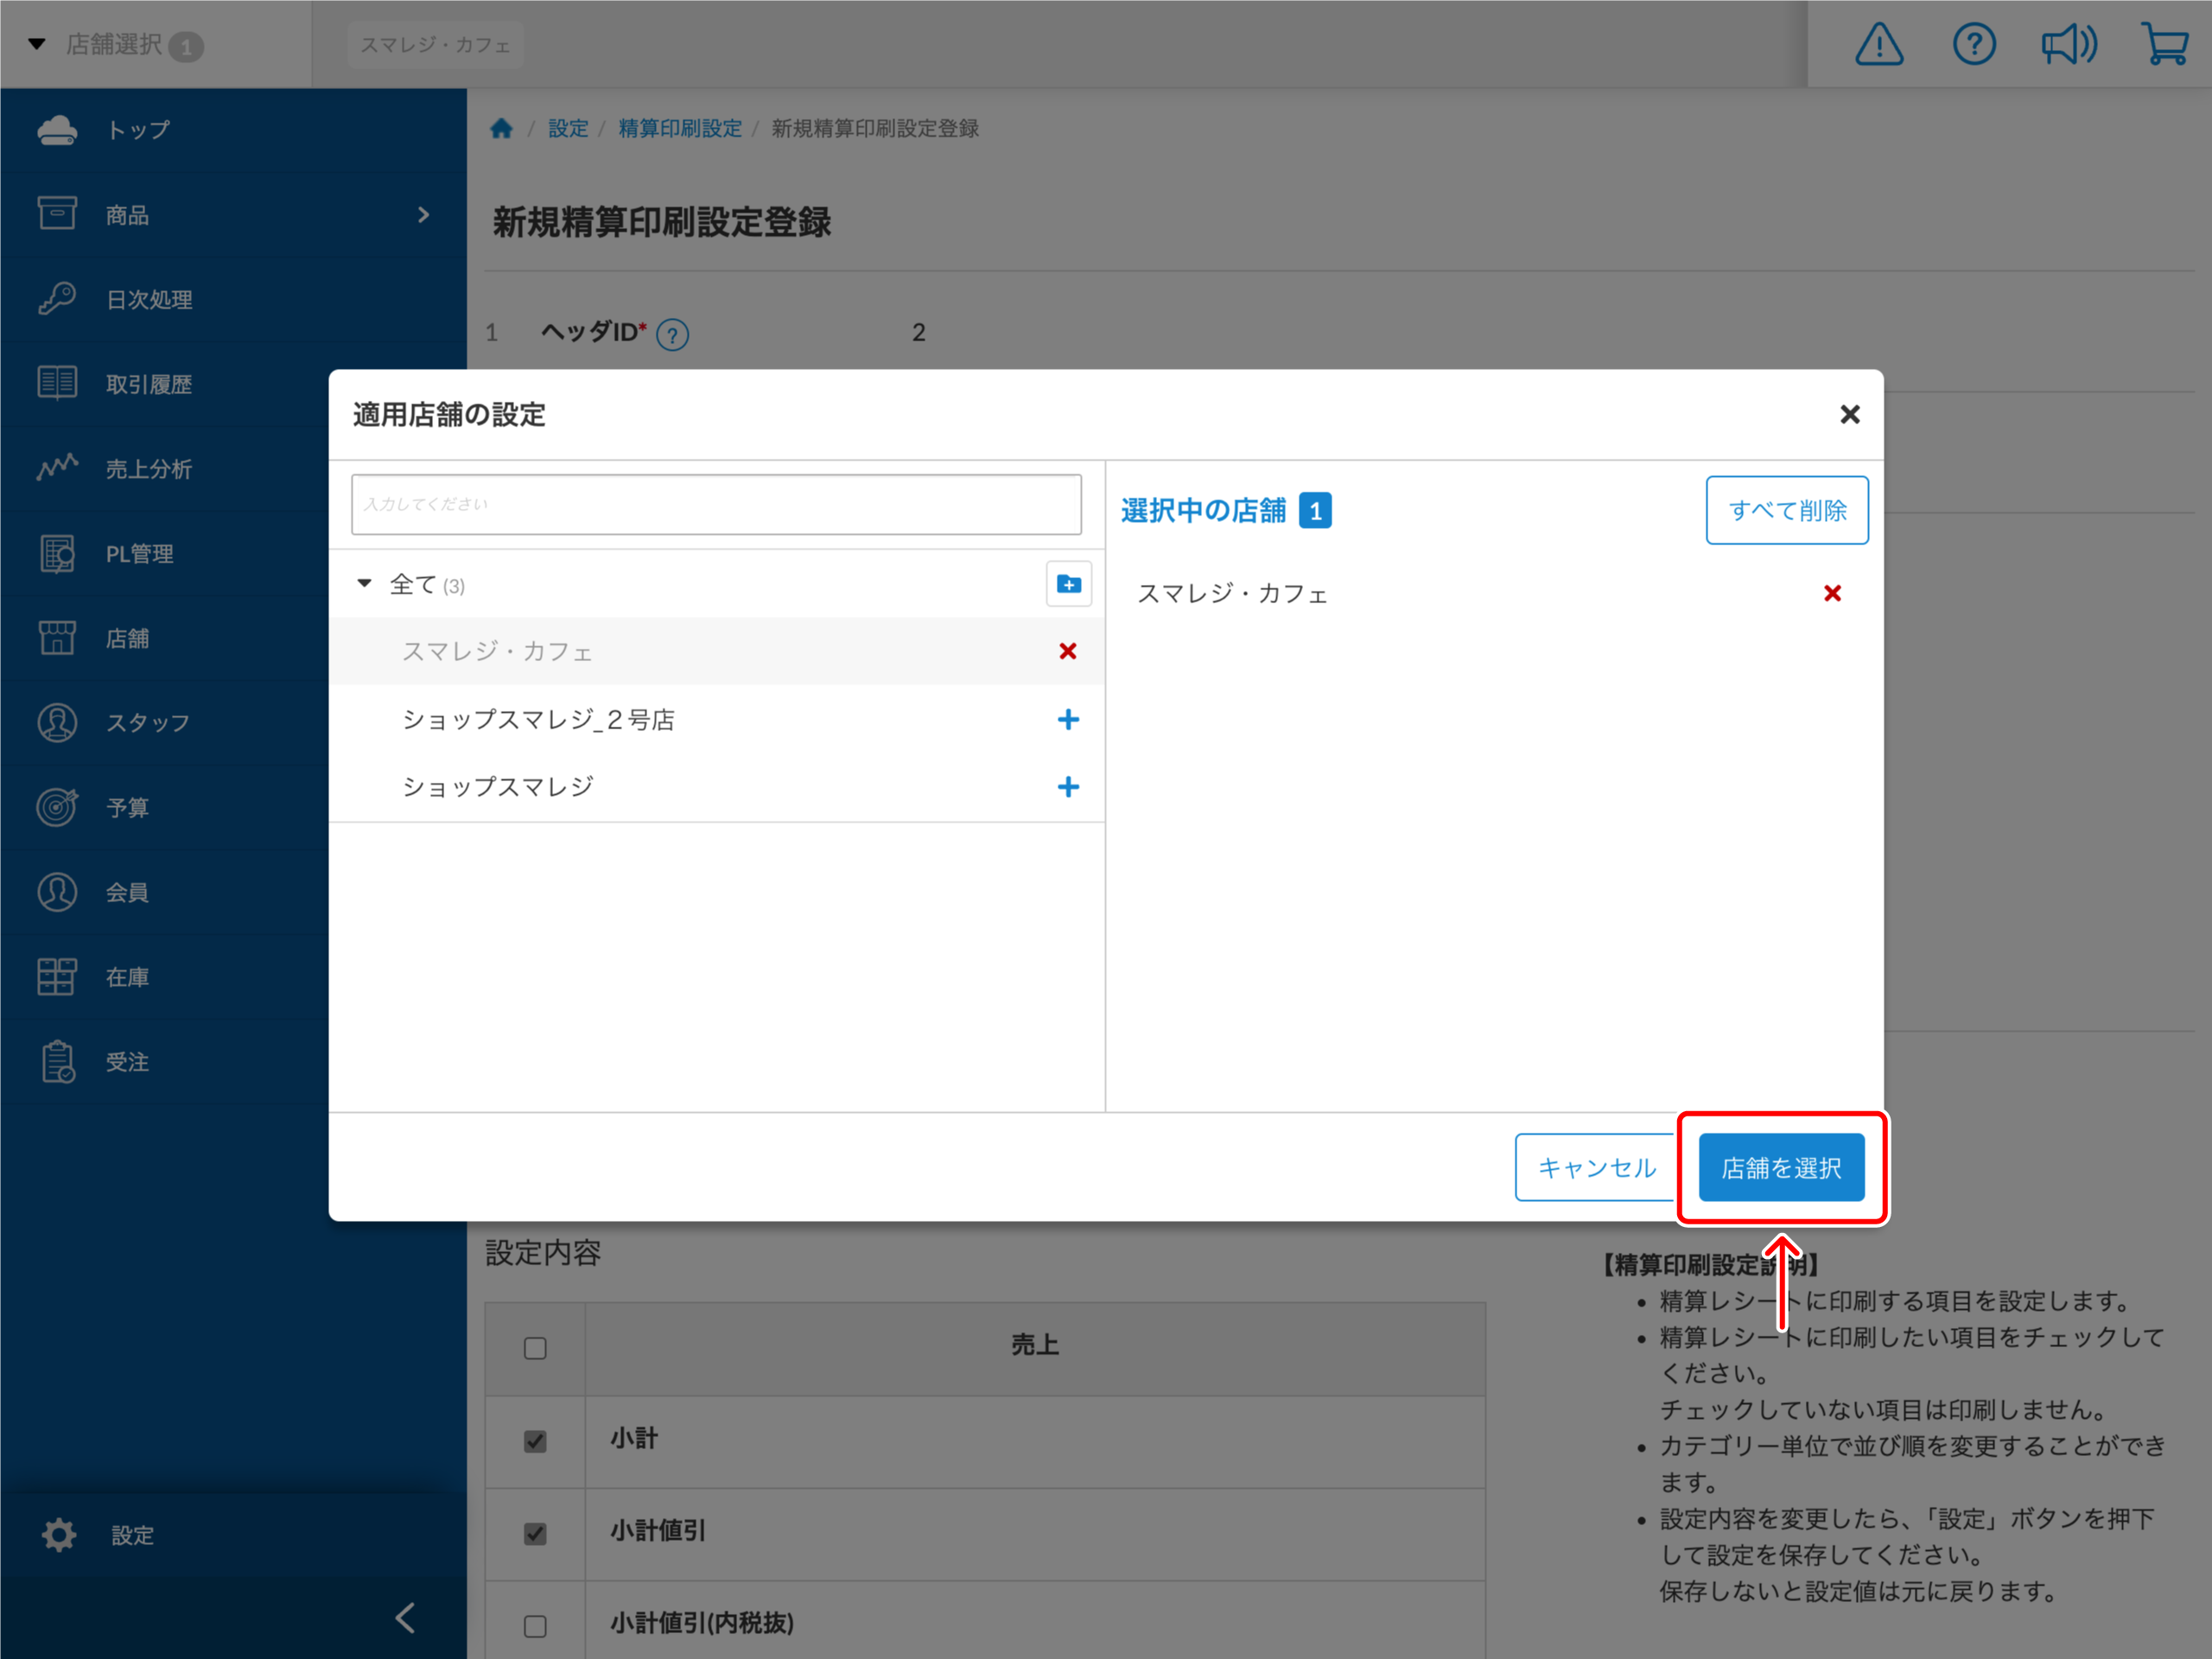
Task: Open 日次処理 in the sidebar
Action: (x=233, y=299)
